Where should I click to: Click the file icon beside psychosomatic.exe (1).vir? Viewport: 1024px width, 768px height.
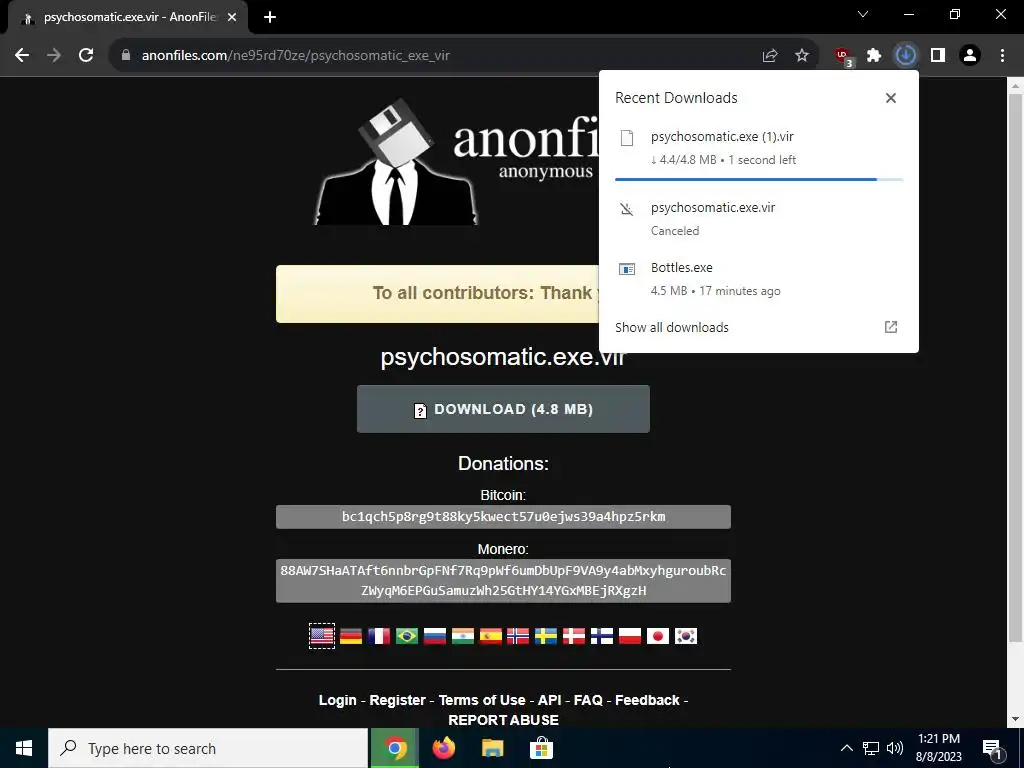[x=627, y=137]
